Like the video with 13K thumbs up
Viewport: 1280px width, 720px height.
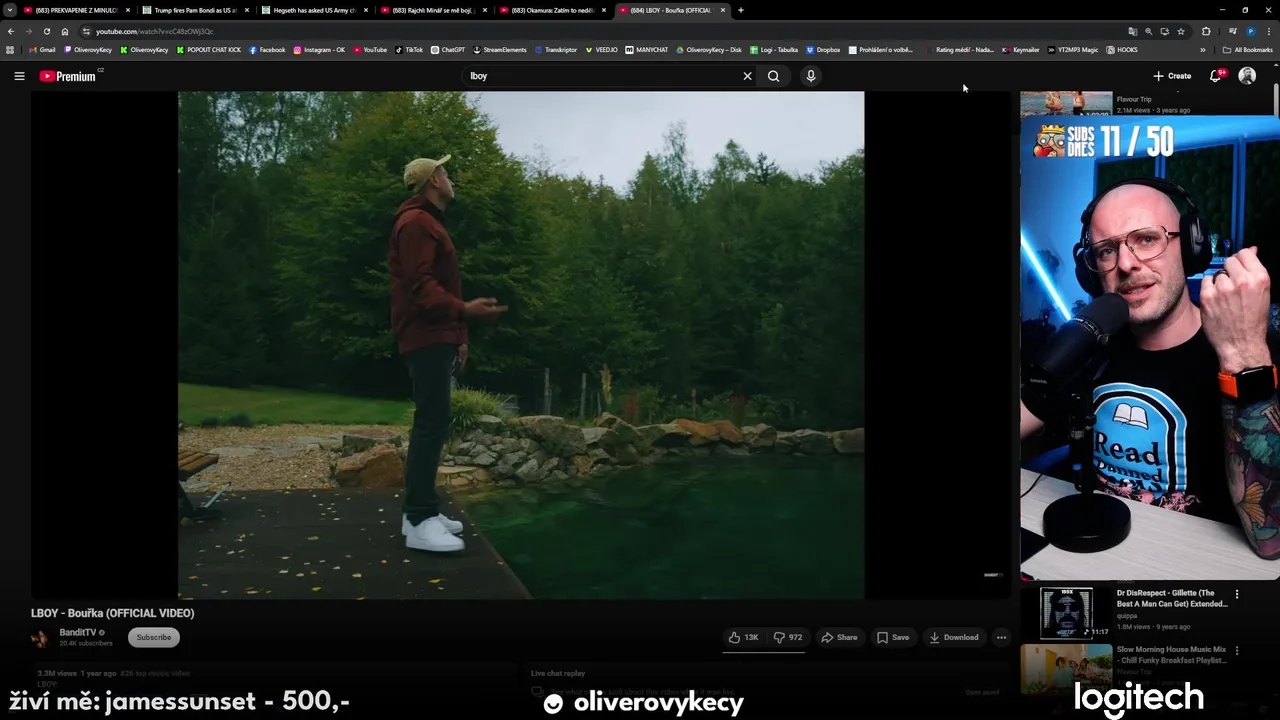(743, 637)
